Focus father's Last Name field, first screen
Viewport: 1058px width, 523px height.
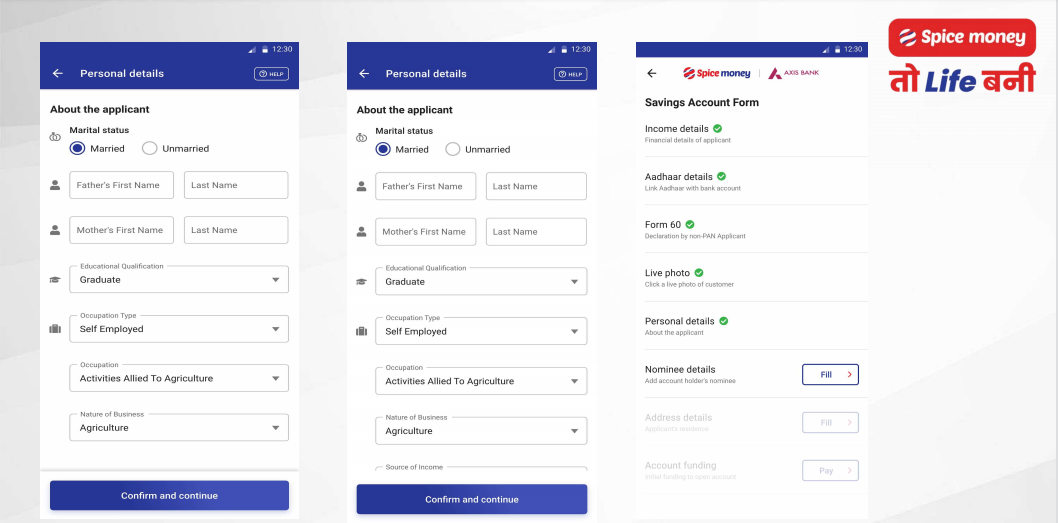pos(236,185)
